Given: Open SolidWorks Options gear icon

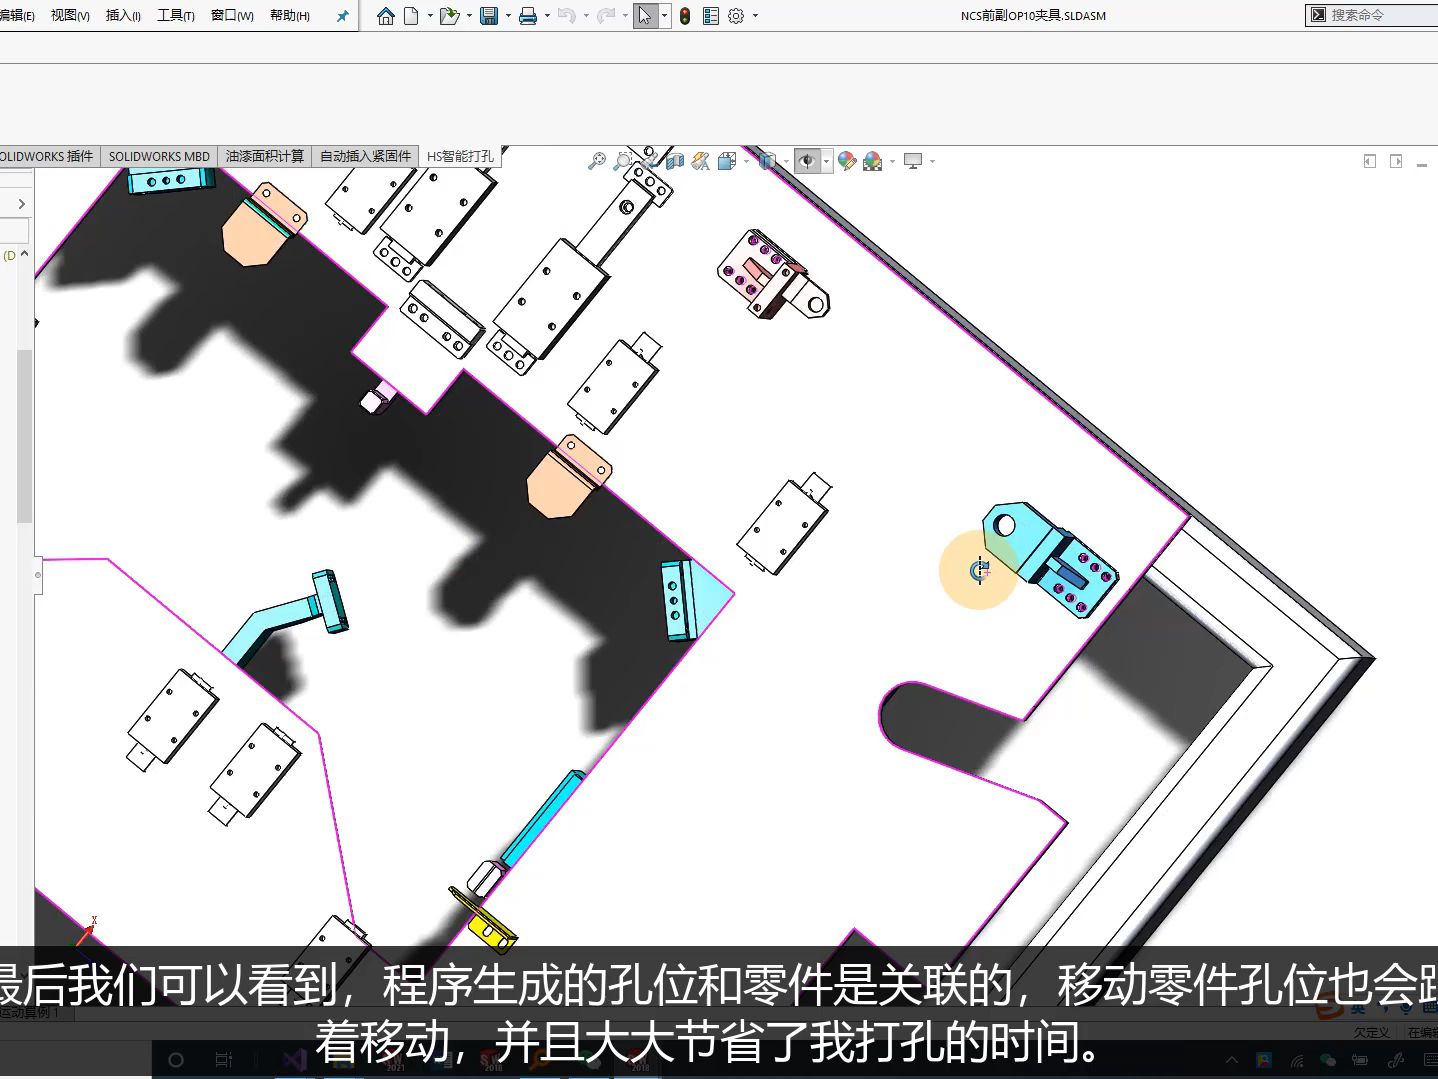Looking at the screenshot, I should [x=735, y=15].
